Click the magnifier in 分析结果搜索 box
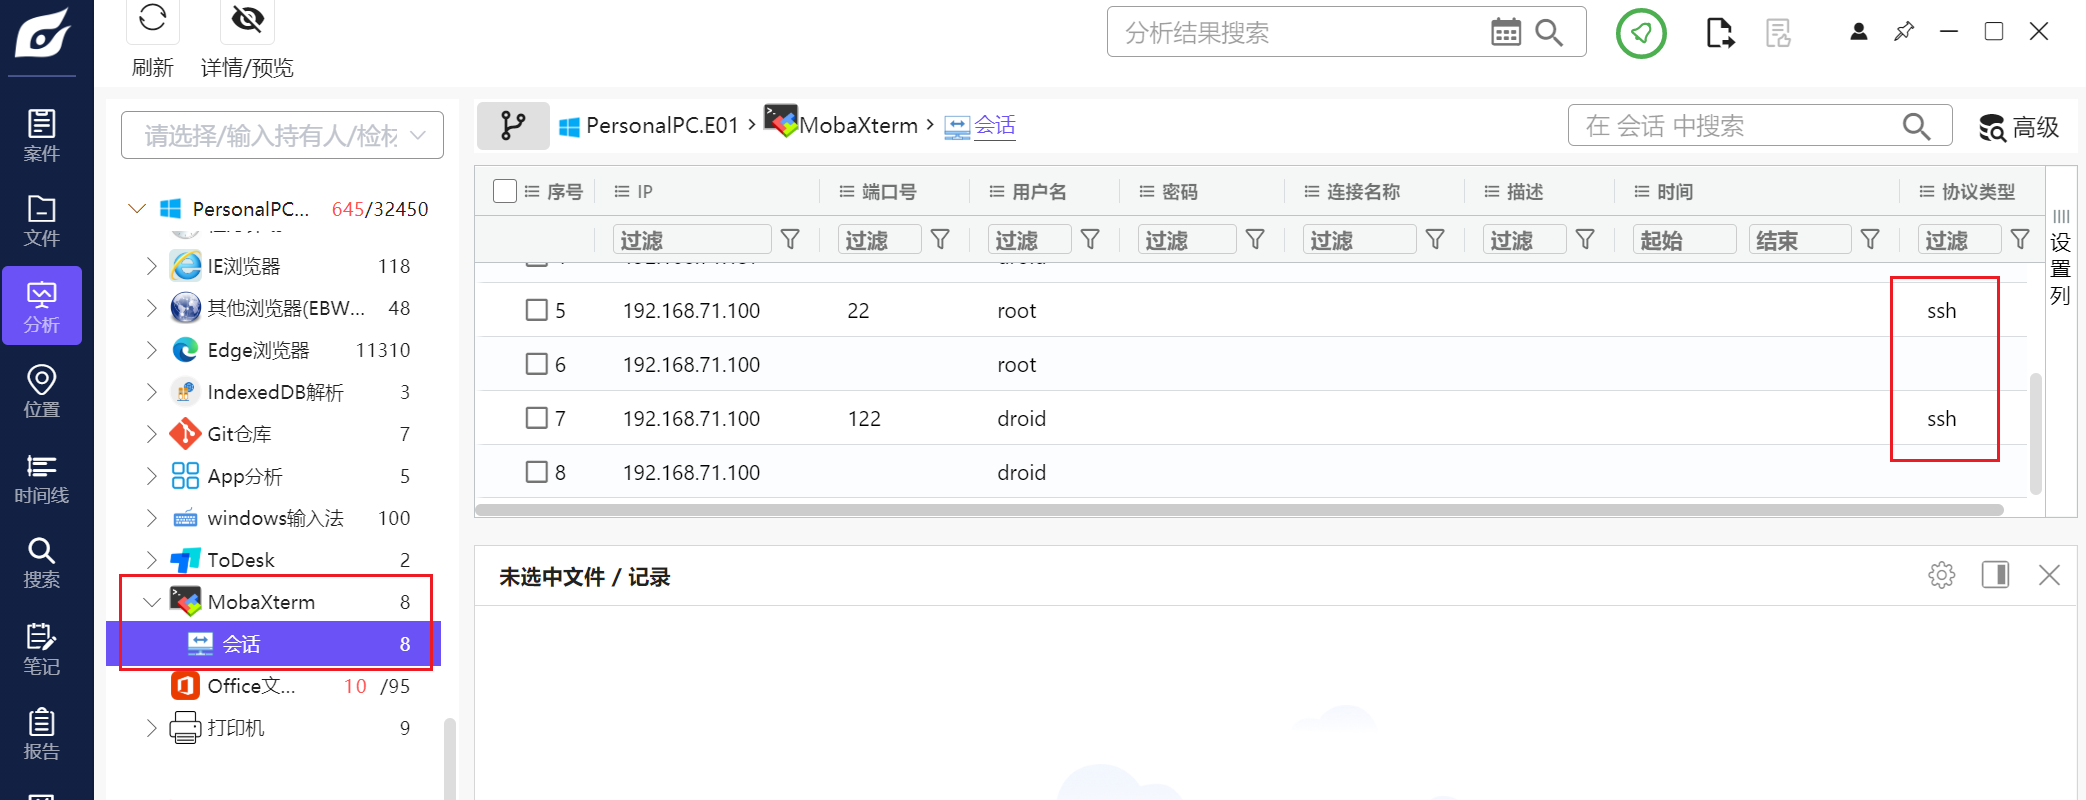 (x=1548, y=32)
